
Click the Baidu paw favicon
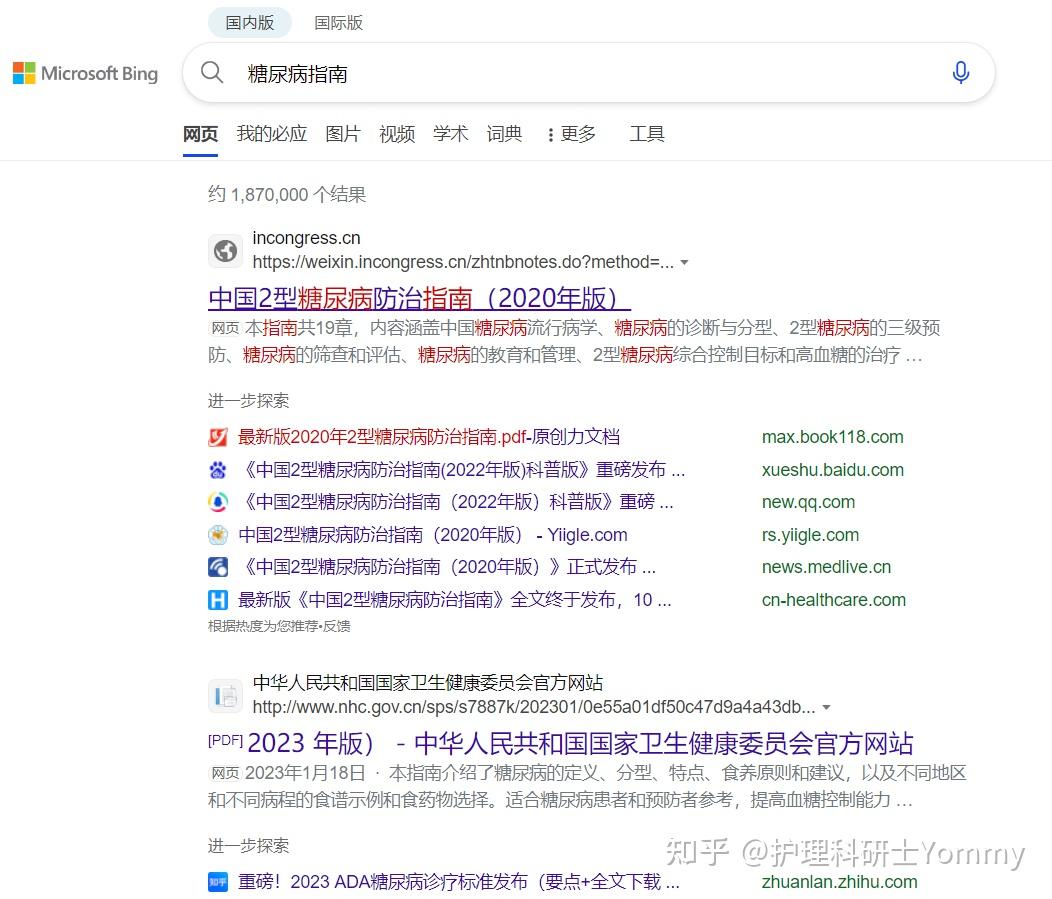click(x=218, y=470)
